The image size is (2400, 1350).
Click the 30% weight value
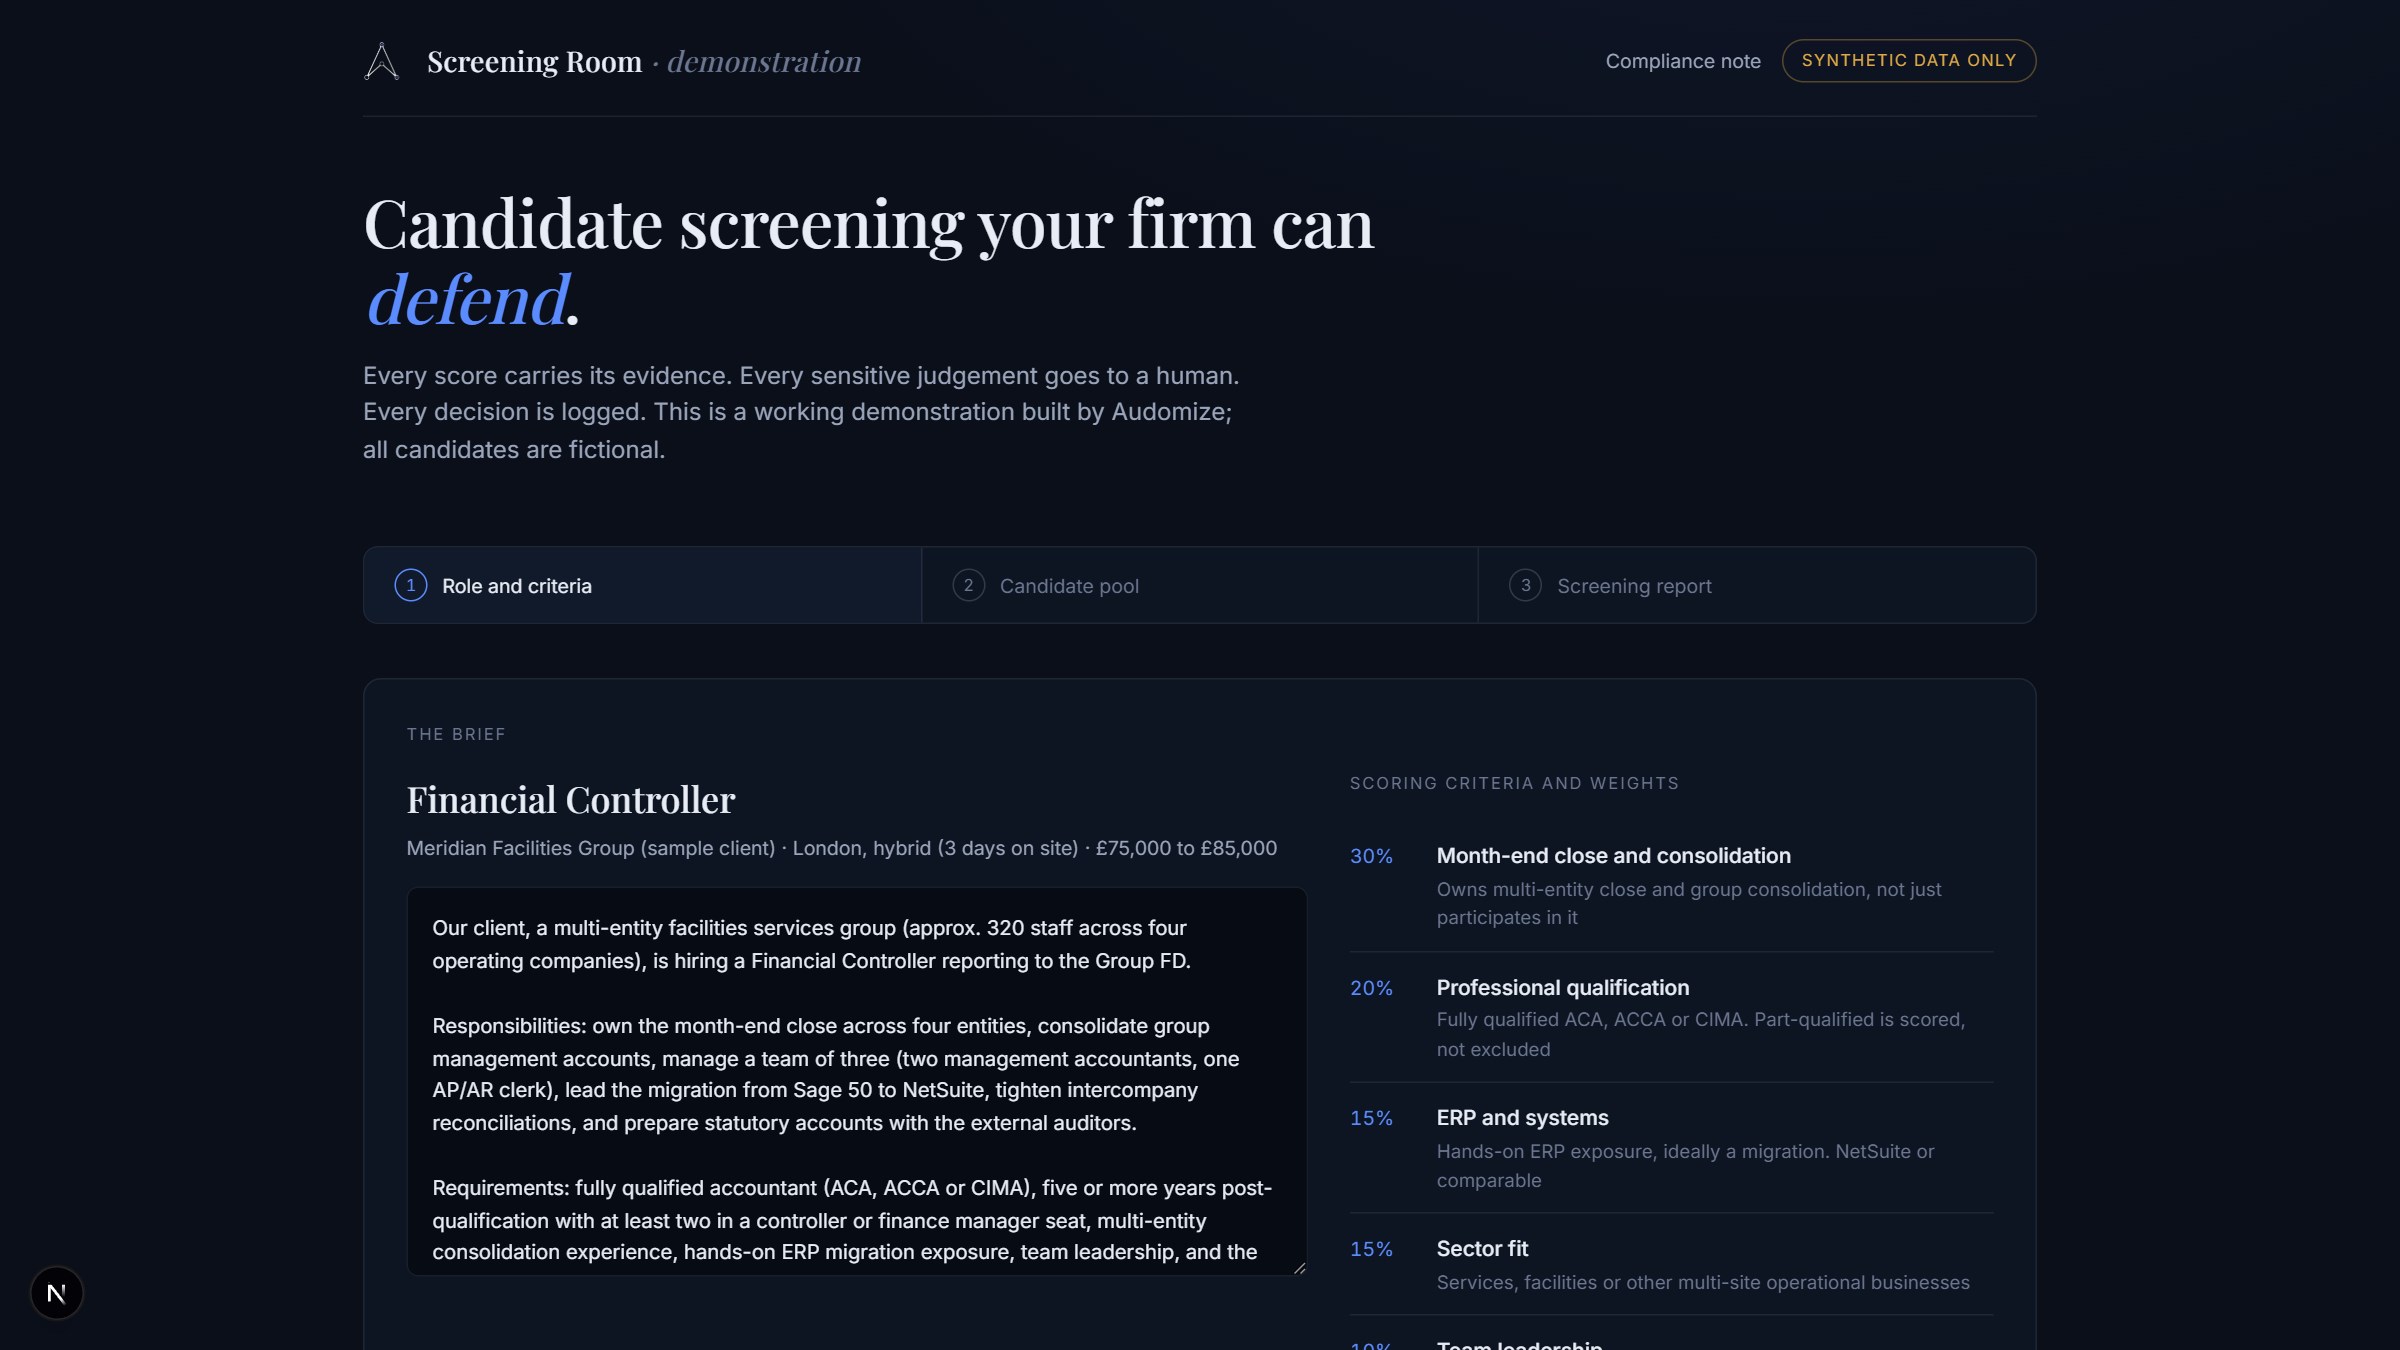[x=1371, y=856]
